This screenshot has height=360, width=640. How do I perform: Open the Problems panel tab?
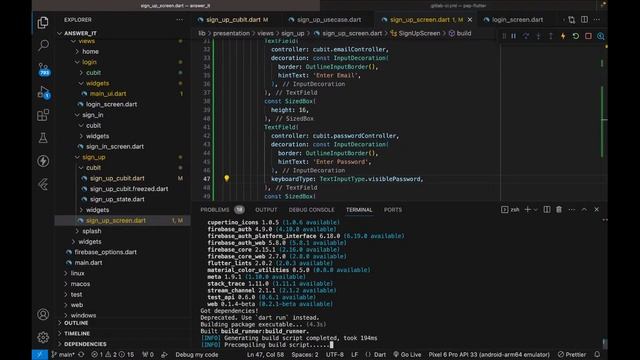215,210
